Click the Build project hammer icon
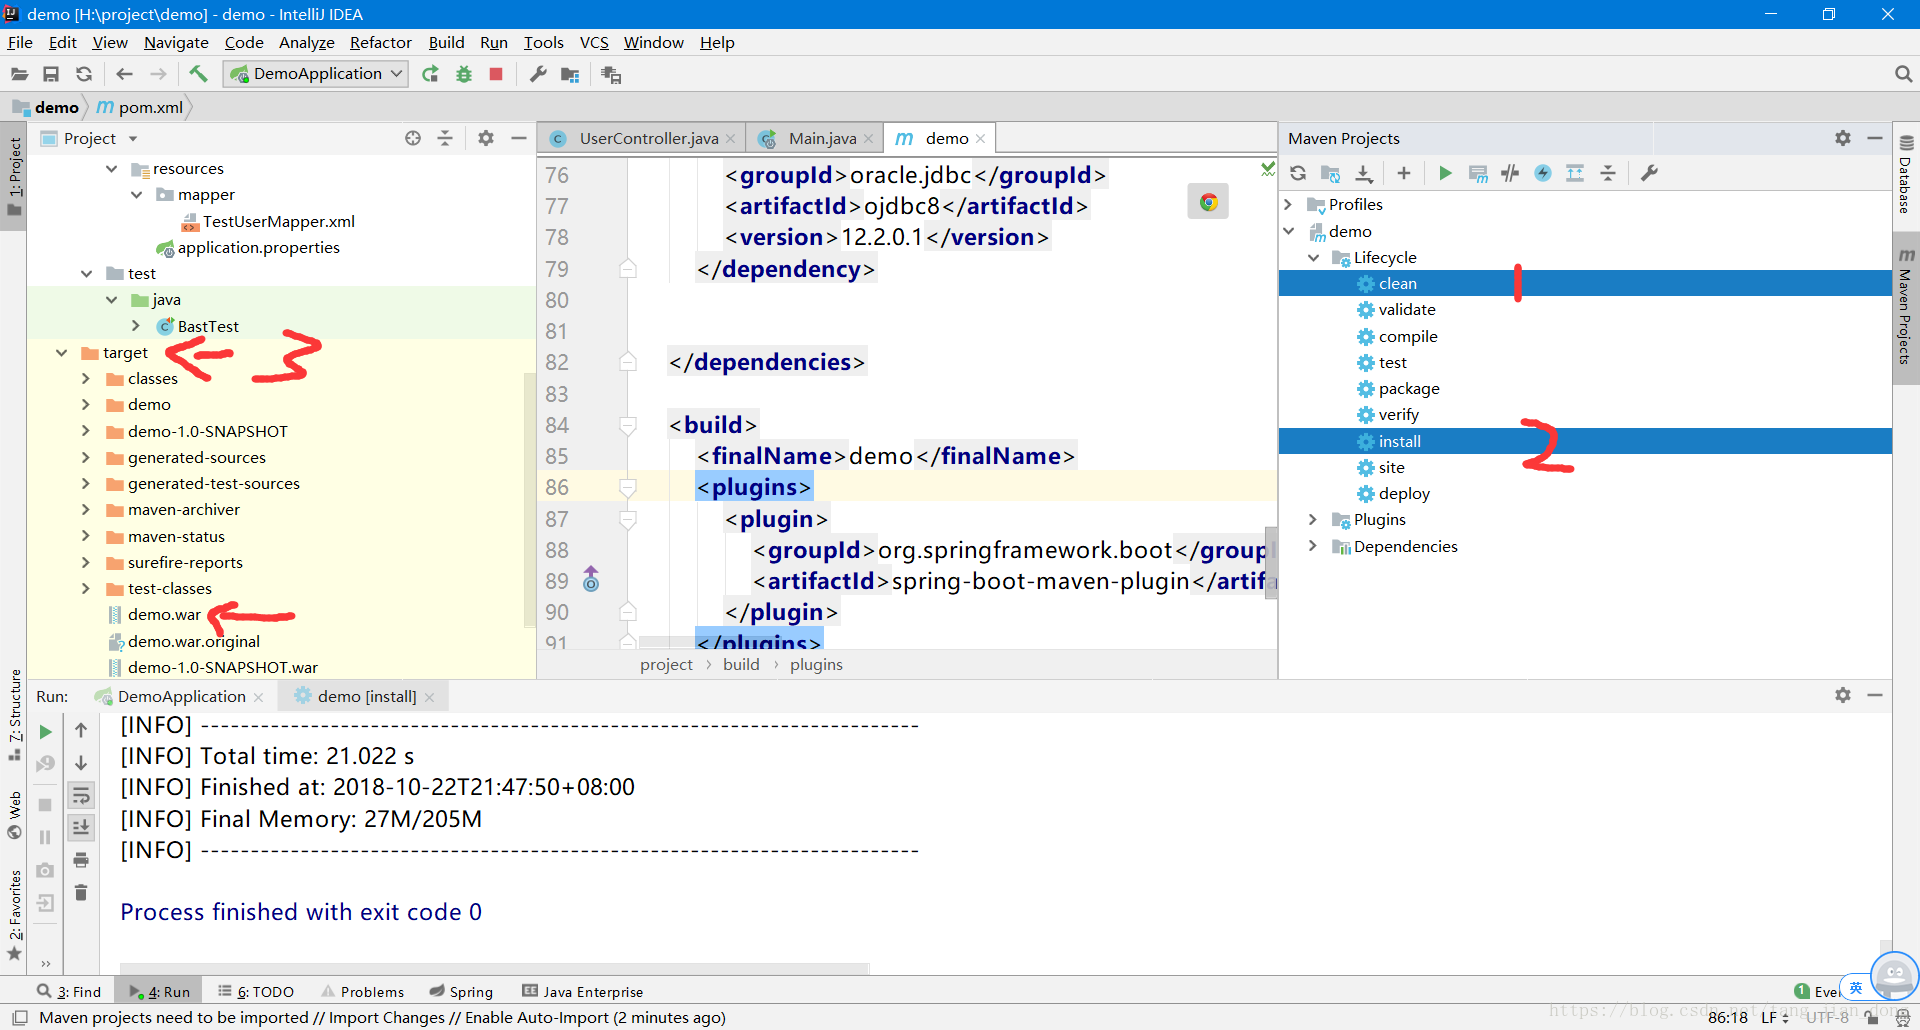 coord(198,74)
